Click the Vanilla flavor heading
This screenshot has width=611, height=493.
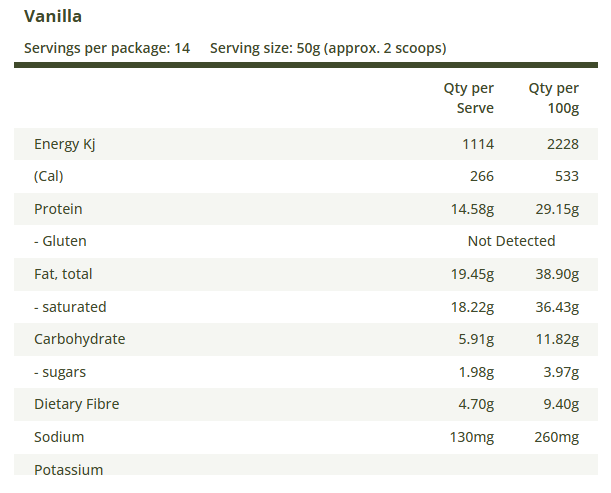tap(53, 17)
